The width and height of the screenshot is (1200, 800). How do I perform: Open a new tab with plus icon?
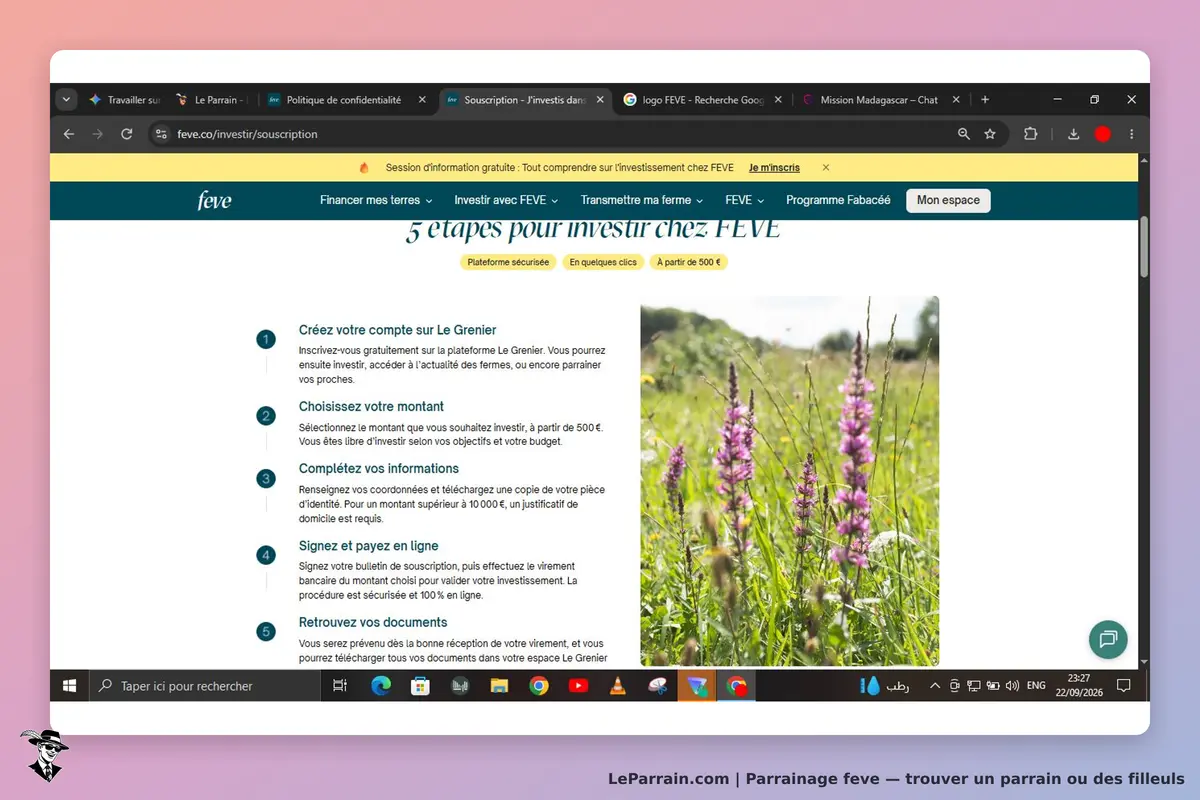985,100
